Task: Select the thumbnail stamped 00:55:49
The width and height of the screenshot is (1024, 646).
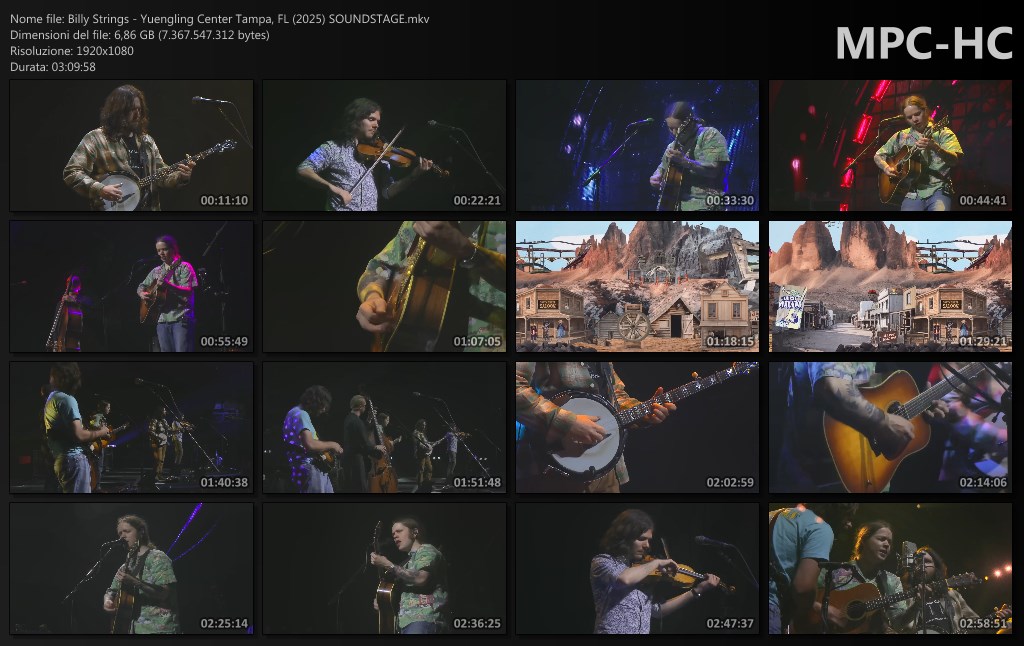Action: 131,287
